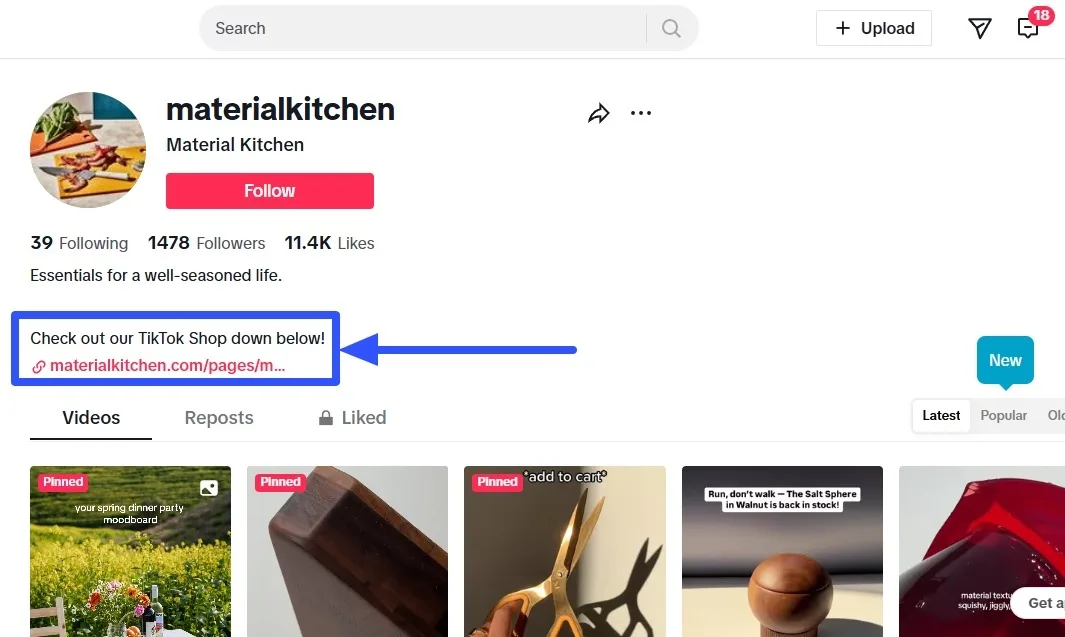Open the Videos tab
1065x637 pixels.
pos(90,417)
